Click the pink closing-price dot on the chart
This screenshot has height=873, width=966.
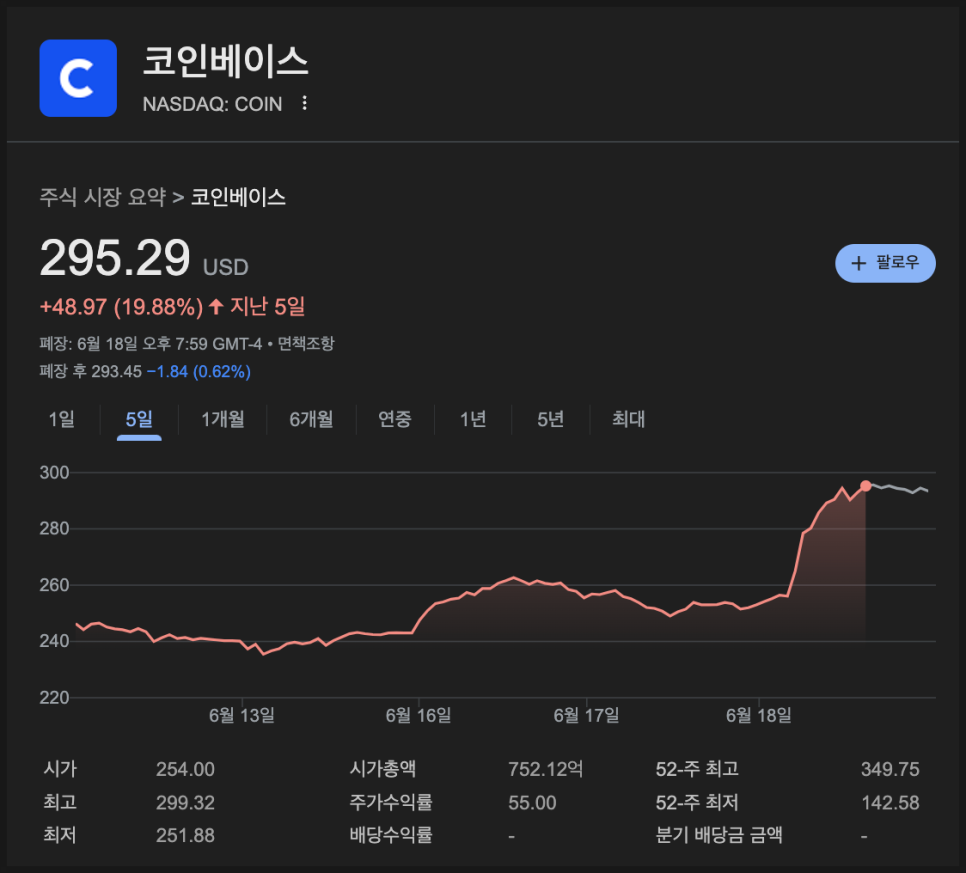click(x=866, y=486)
